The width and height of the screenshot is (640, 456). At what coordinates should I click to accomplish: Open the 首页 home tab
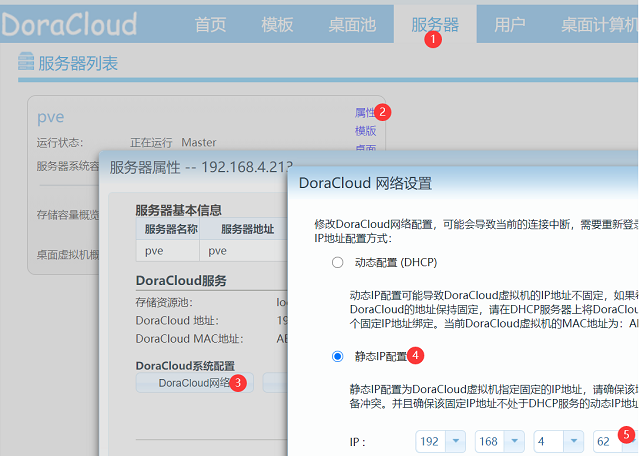click(x=210, y=25)
